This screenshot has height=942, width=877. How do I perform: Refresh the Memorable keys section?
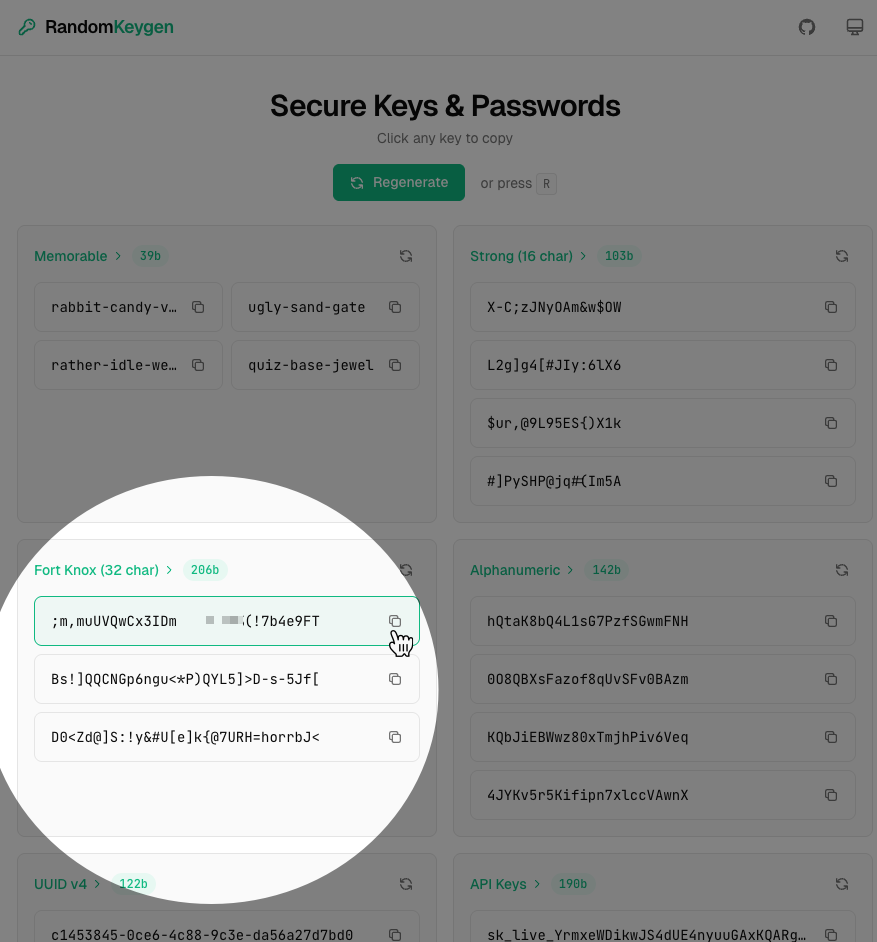tap(406, 256)
